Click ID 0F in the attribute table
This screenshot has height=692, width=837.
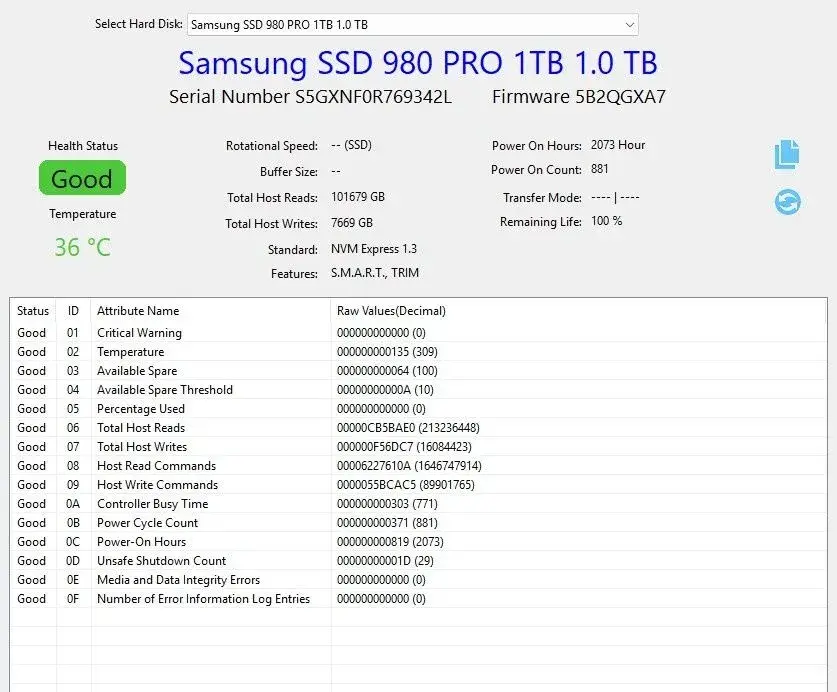point(73,599)
